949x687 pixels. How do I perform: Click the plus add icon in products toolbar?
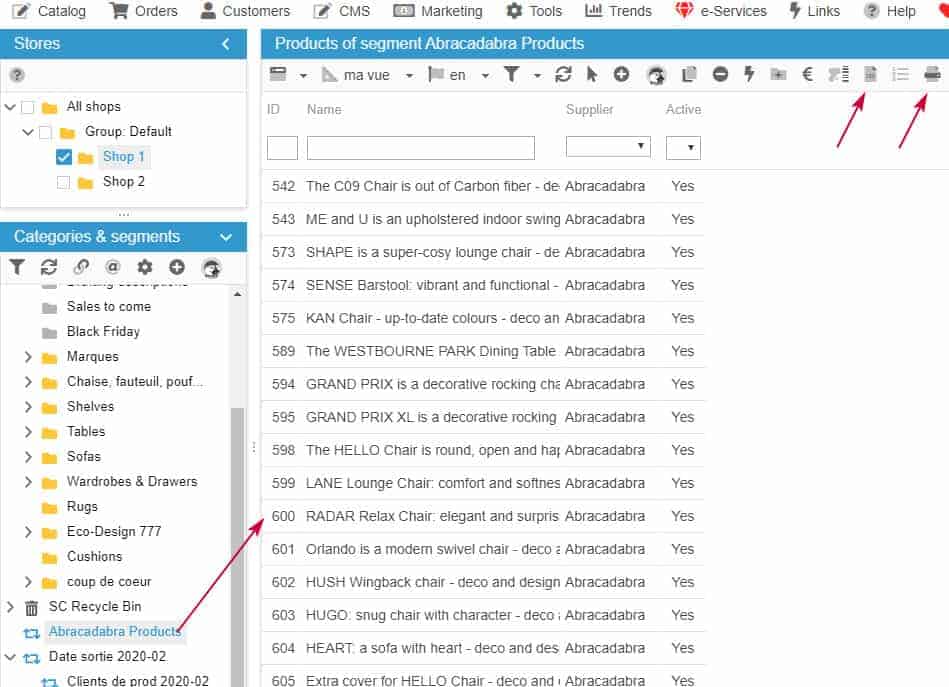pos(621,74)
